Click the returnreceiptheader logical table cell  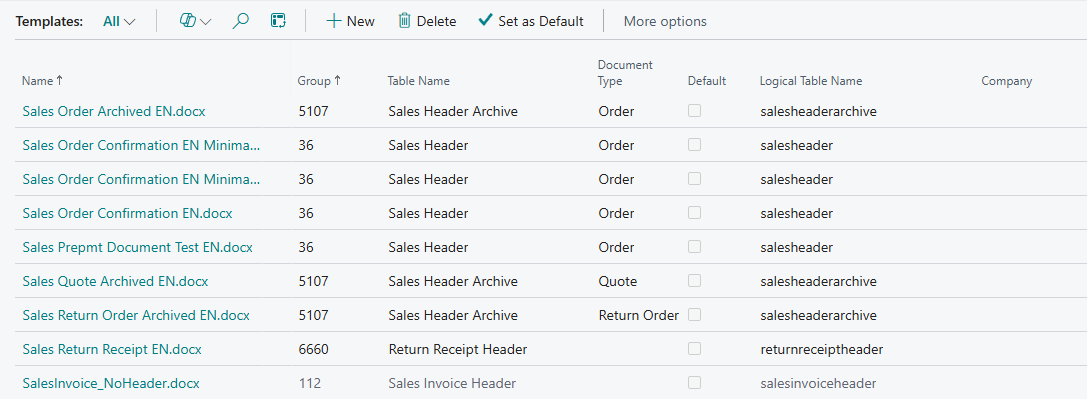click(x=821, y=349)
